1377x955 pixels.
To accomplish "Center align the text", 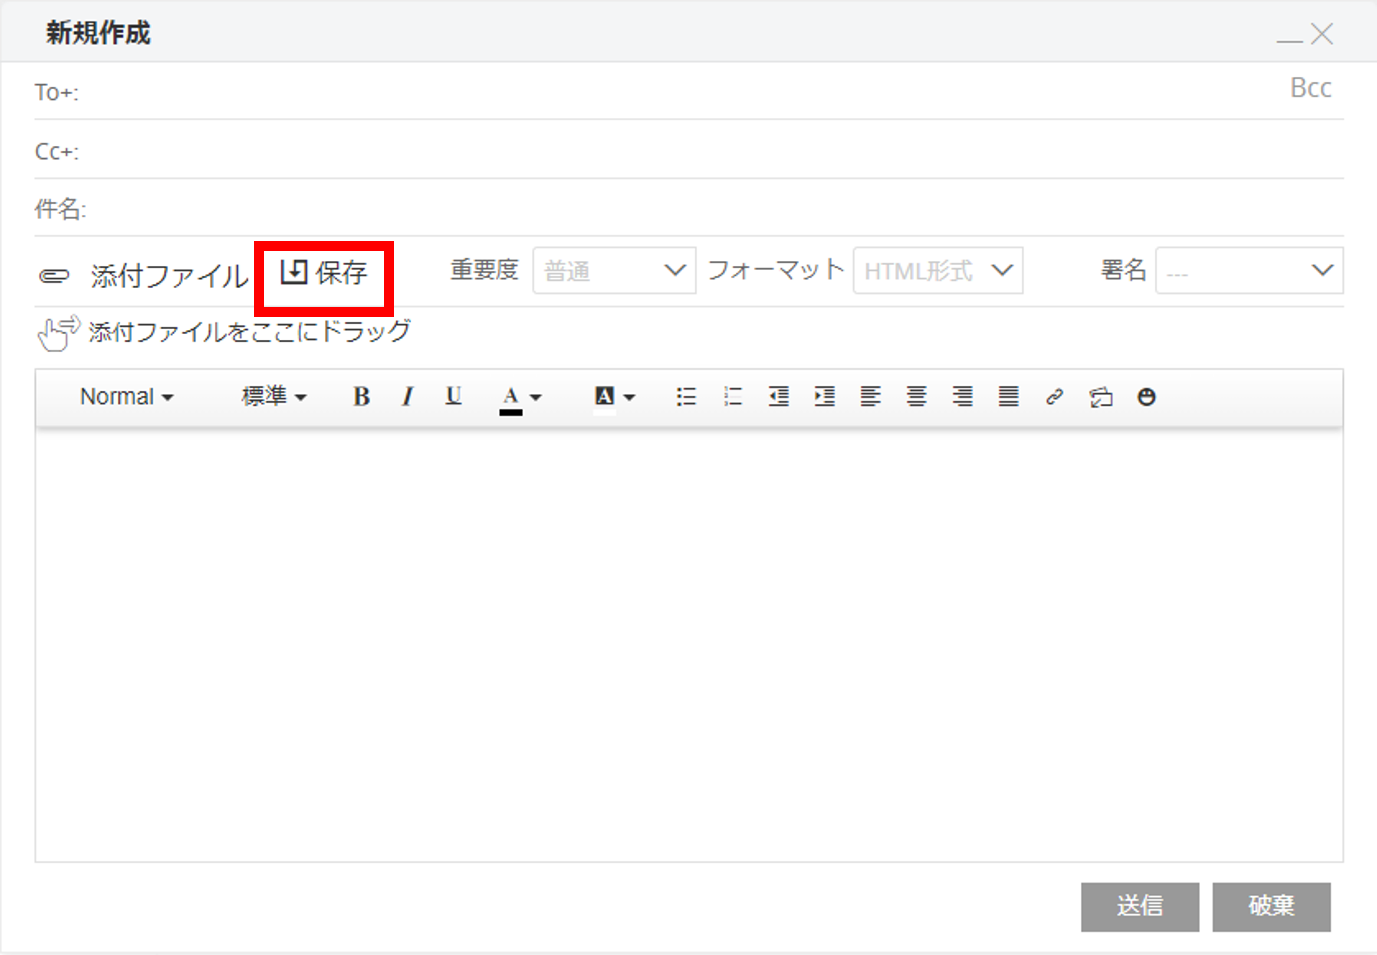I will [x=916, y=397].
